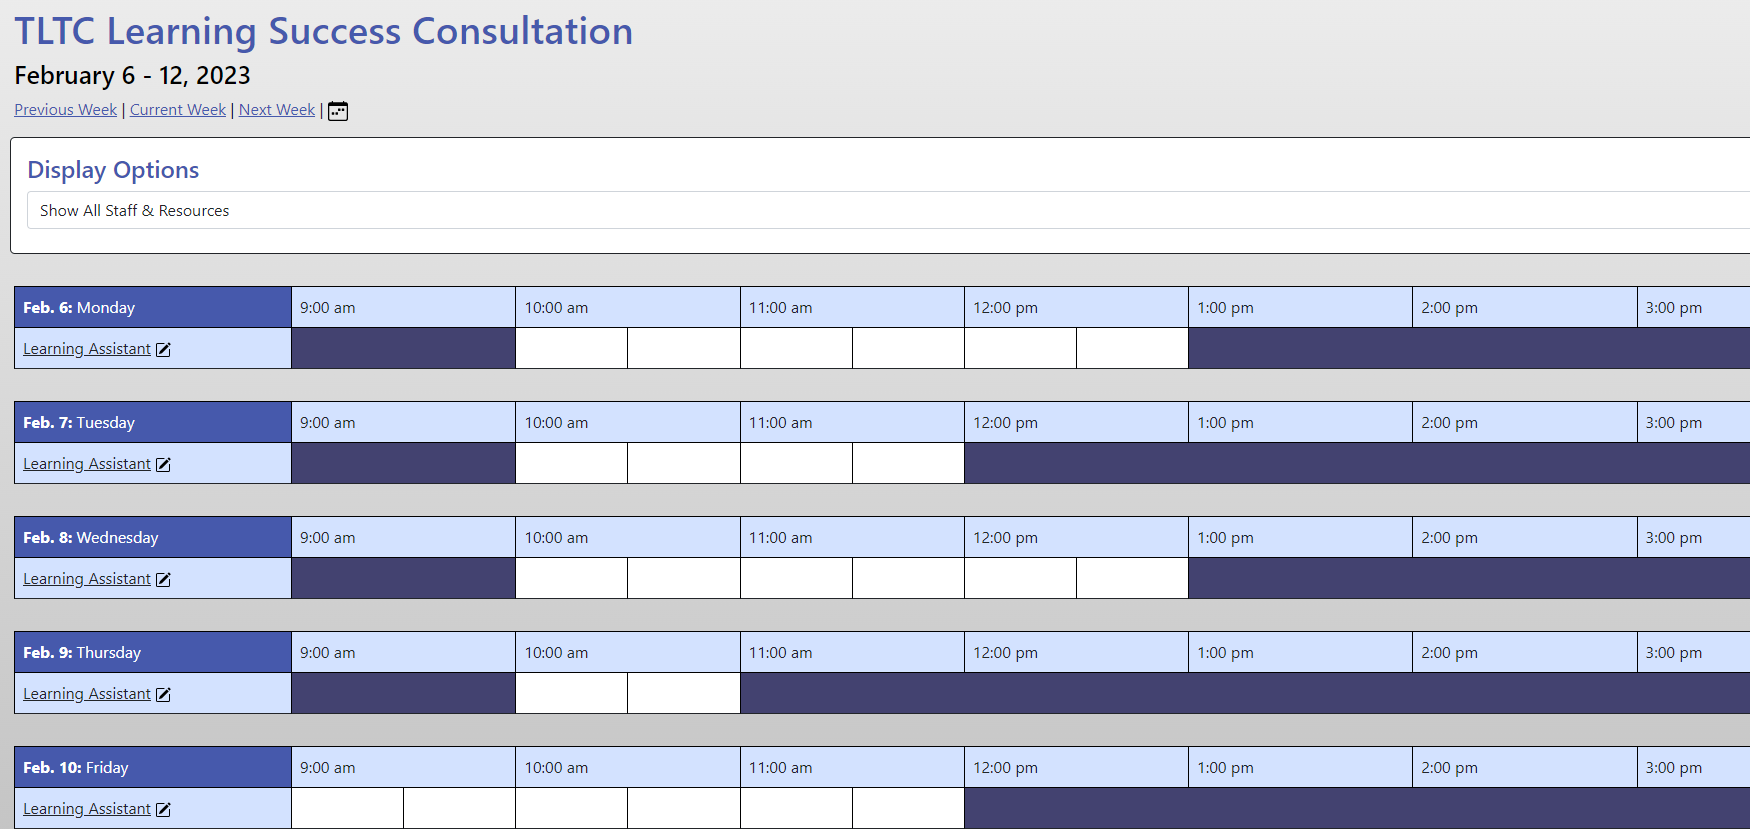Jump to Current Week

(x=178, y=110)
